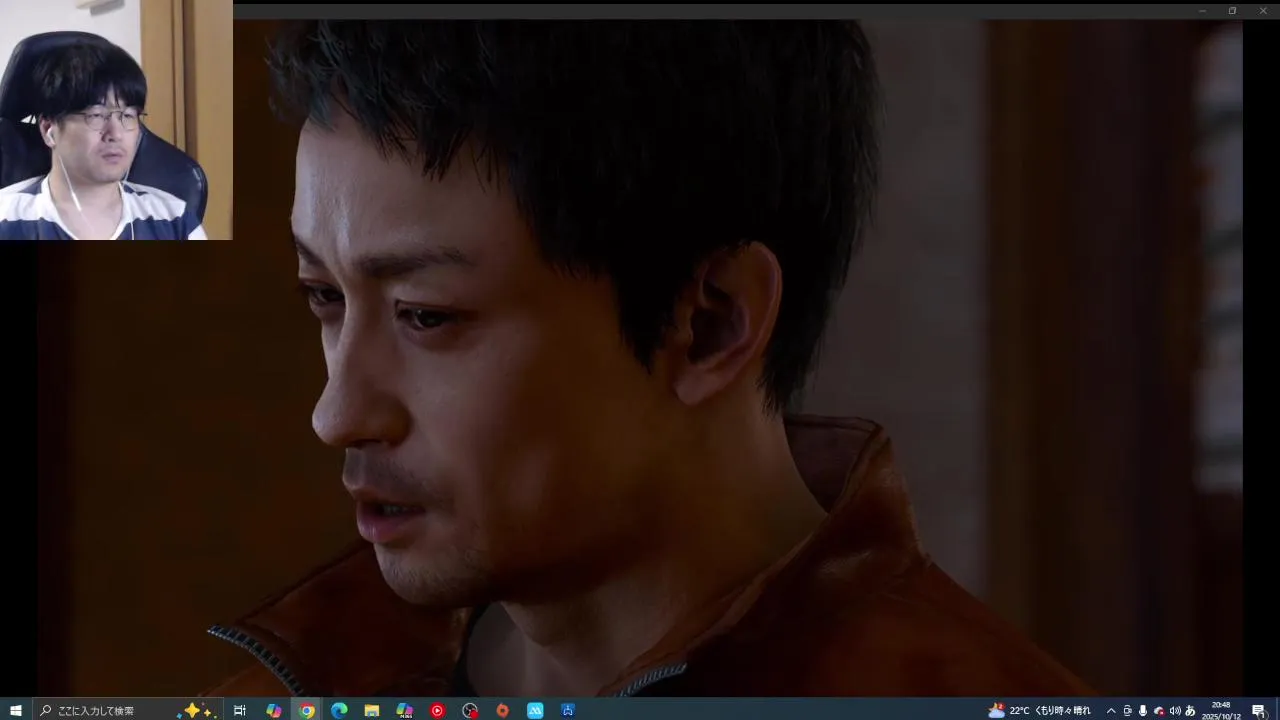
Task: Click the microphone tray icon
Action: (x=1143, y=710)
